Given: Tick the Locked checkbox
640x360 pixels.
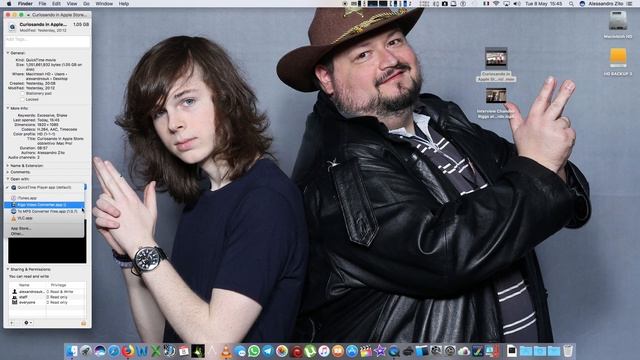Looking at the screenshot, I should pyautogui.click(x=22, y=99).
